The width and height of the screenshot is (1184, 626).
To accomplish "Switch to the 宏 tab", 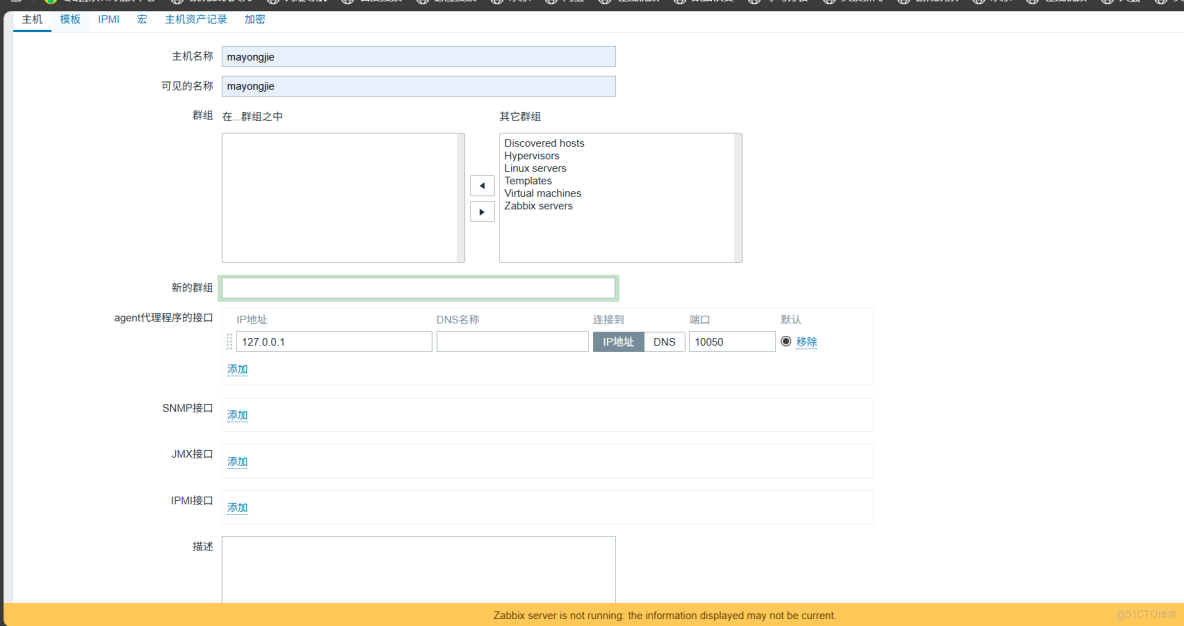I will click(x=142, y=20).
